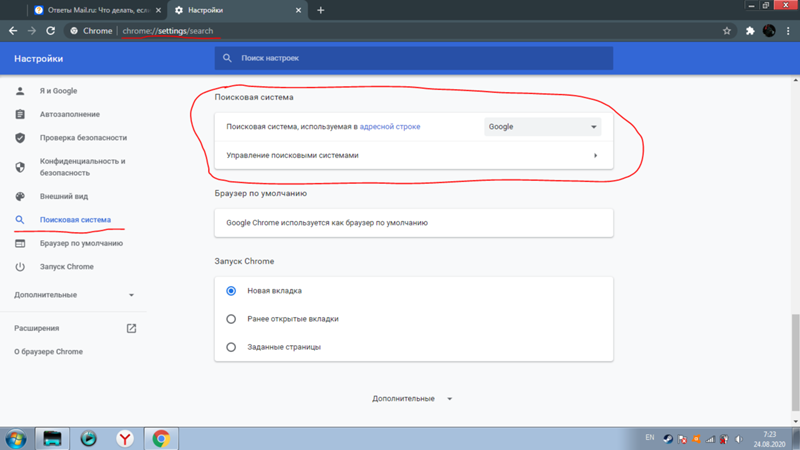Click the person icon beside Я и Google

pos(20,91)
